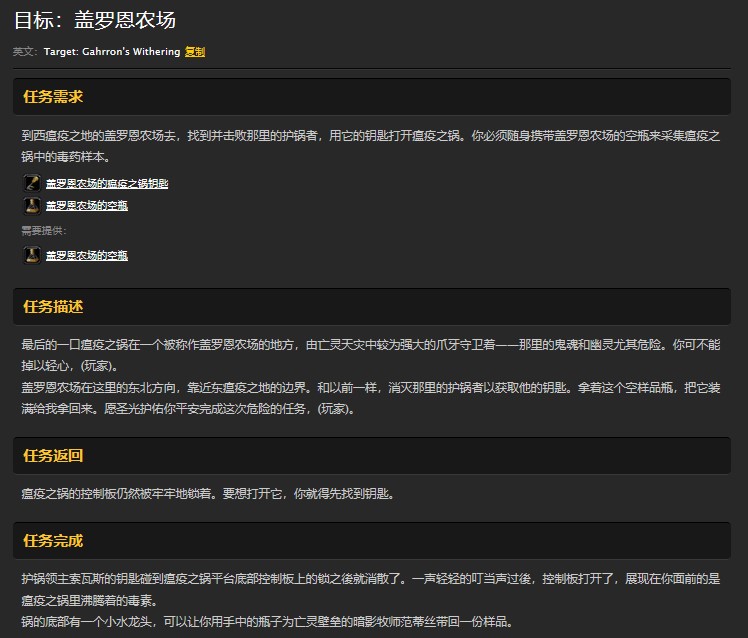
Task: Open the 盖罗恩农场的空瓶 link under 需要提供
Action: 86,255
